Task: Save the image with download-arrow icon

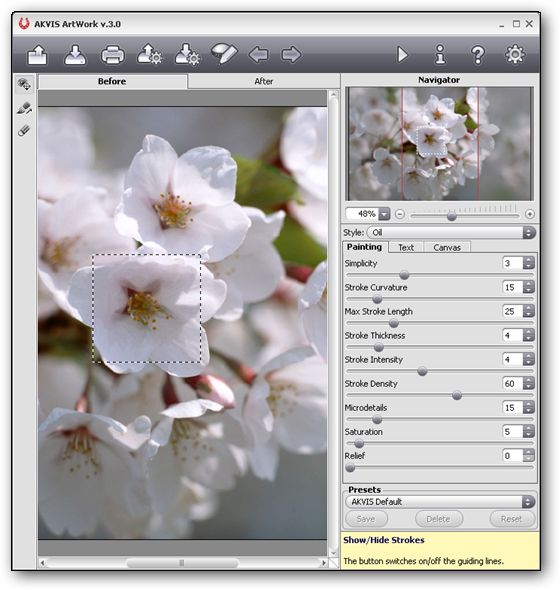Action: [75, 55]
